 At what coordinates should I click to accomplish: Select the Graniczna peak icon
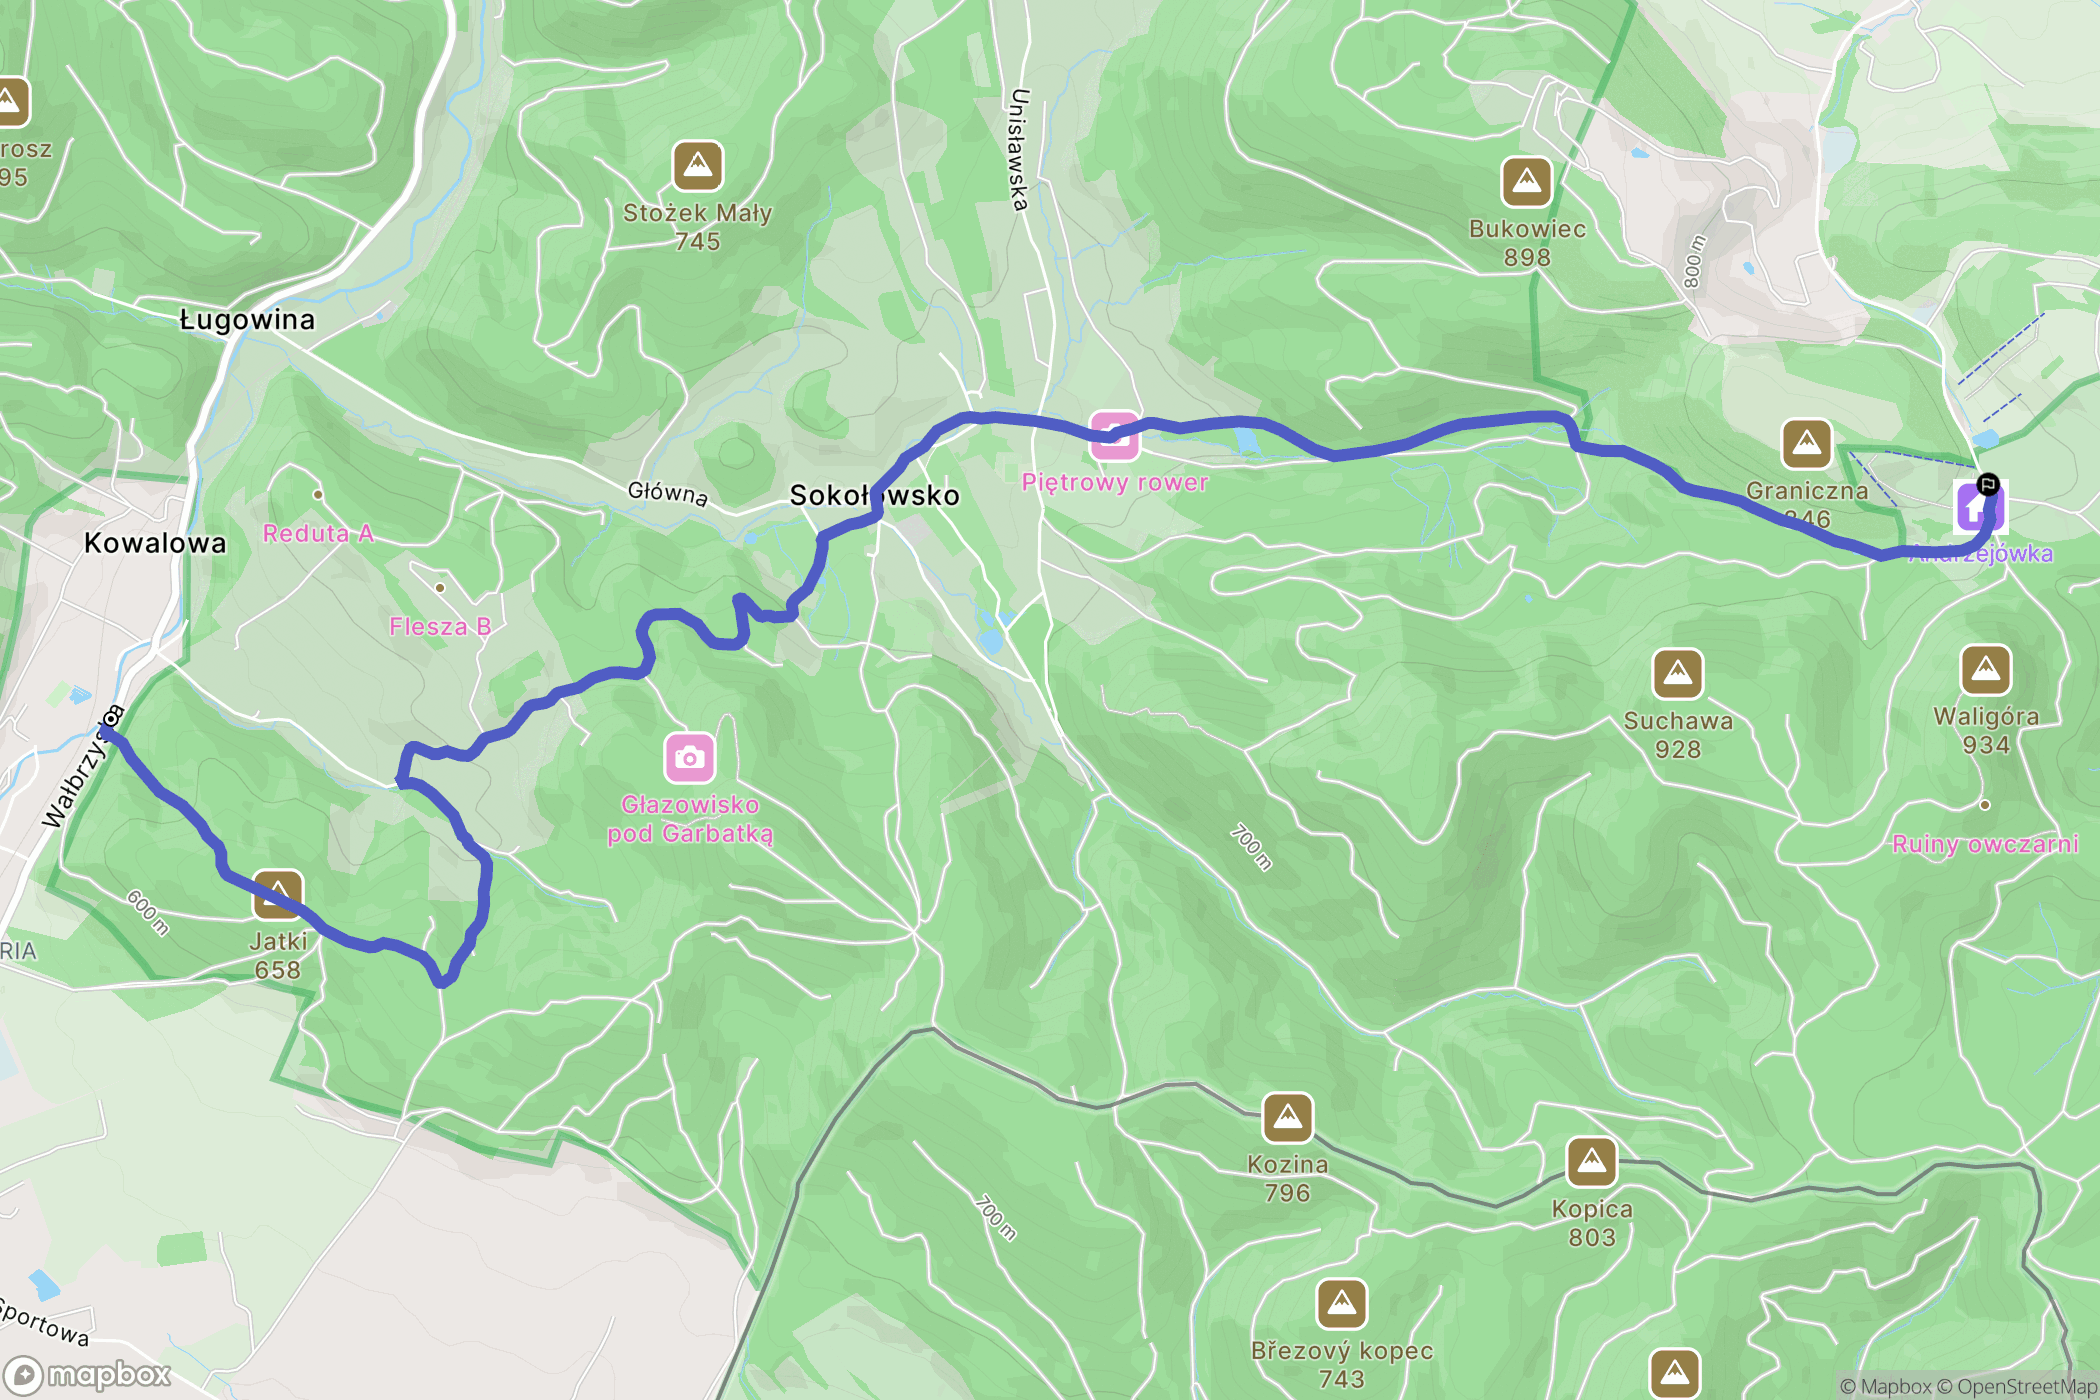(1806, 443)
